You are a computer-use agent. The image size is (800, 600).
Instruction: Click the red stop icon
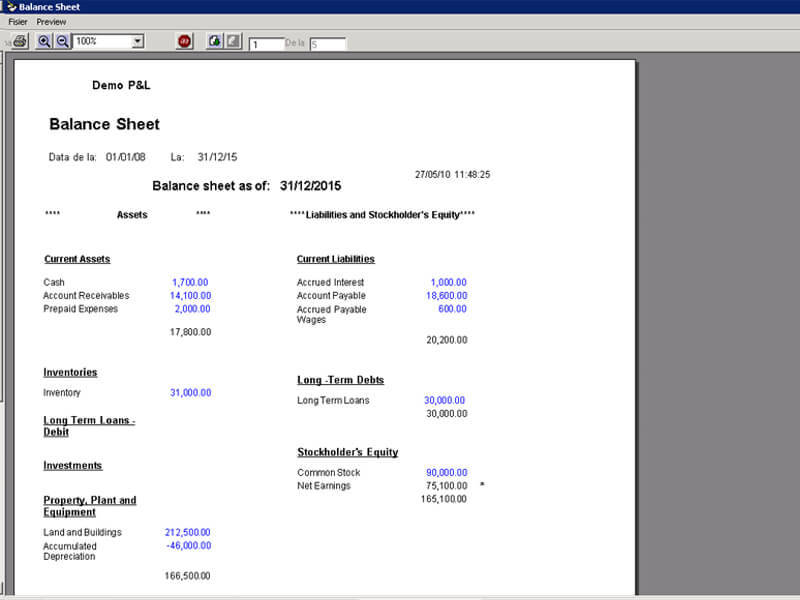pyautogui.click(x=185, y=41)
